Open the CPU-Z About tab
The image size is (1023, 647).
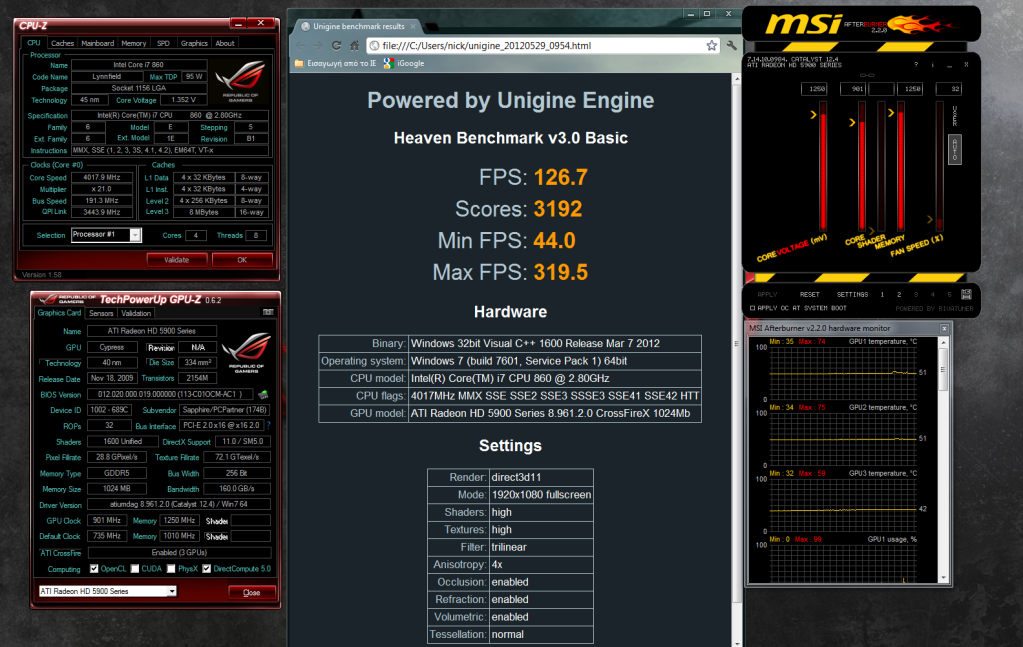225,43
